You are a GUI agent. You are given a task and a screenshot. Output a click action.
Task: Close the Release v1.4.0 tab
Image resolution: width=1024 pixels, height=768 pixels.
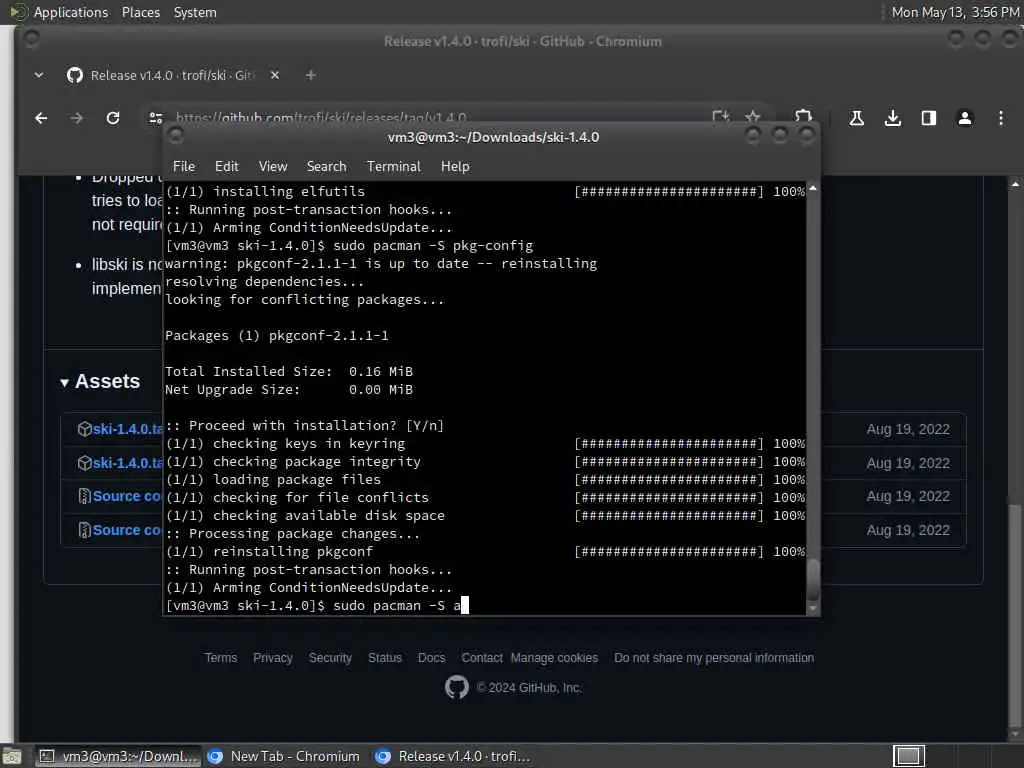pos(275,75)
